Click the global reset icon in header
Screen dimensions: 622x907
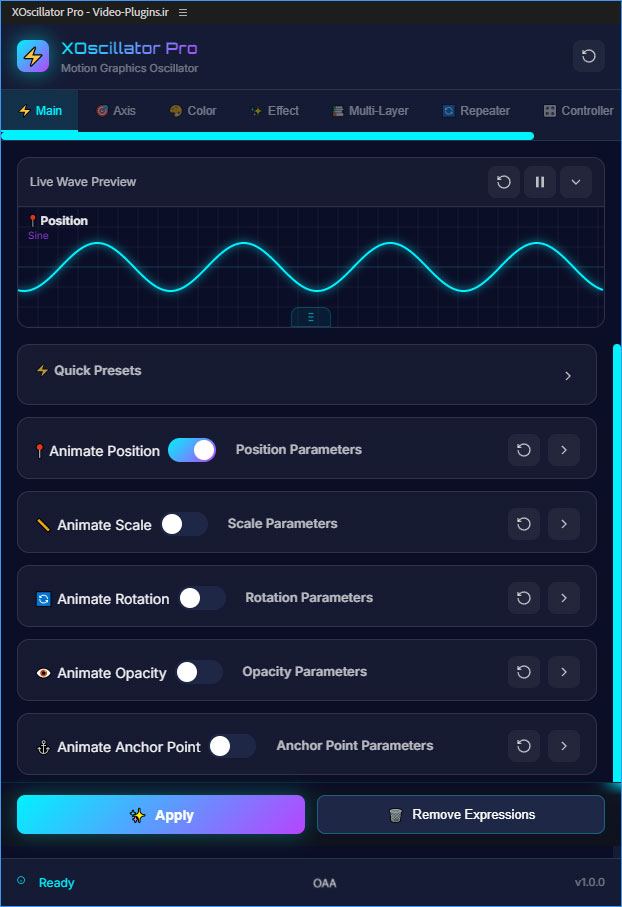(588, 56)
